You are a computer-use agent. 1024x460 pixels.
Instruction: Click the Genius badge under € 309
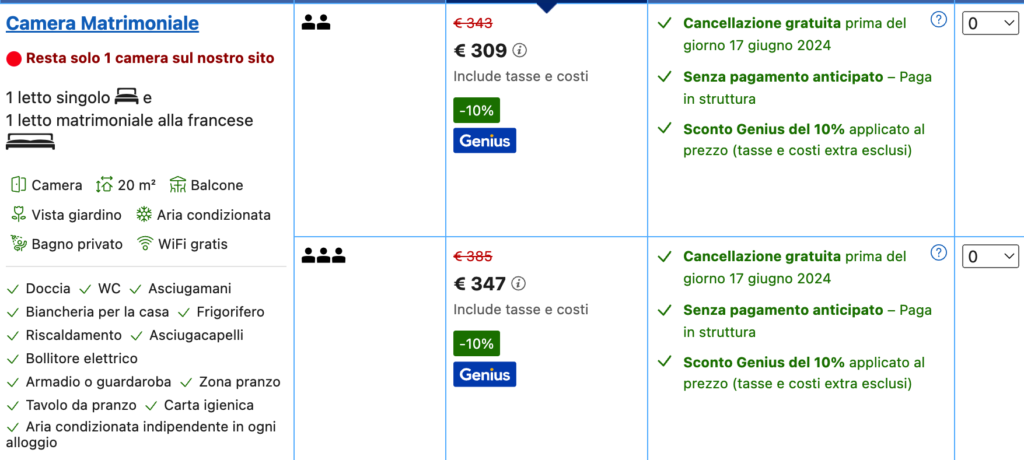click(485, 141)
